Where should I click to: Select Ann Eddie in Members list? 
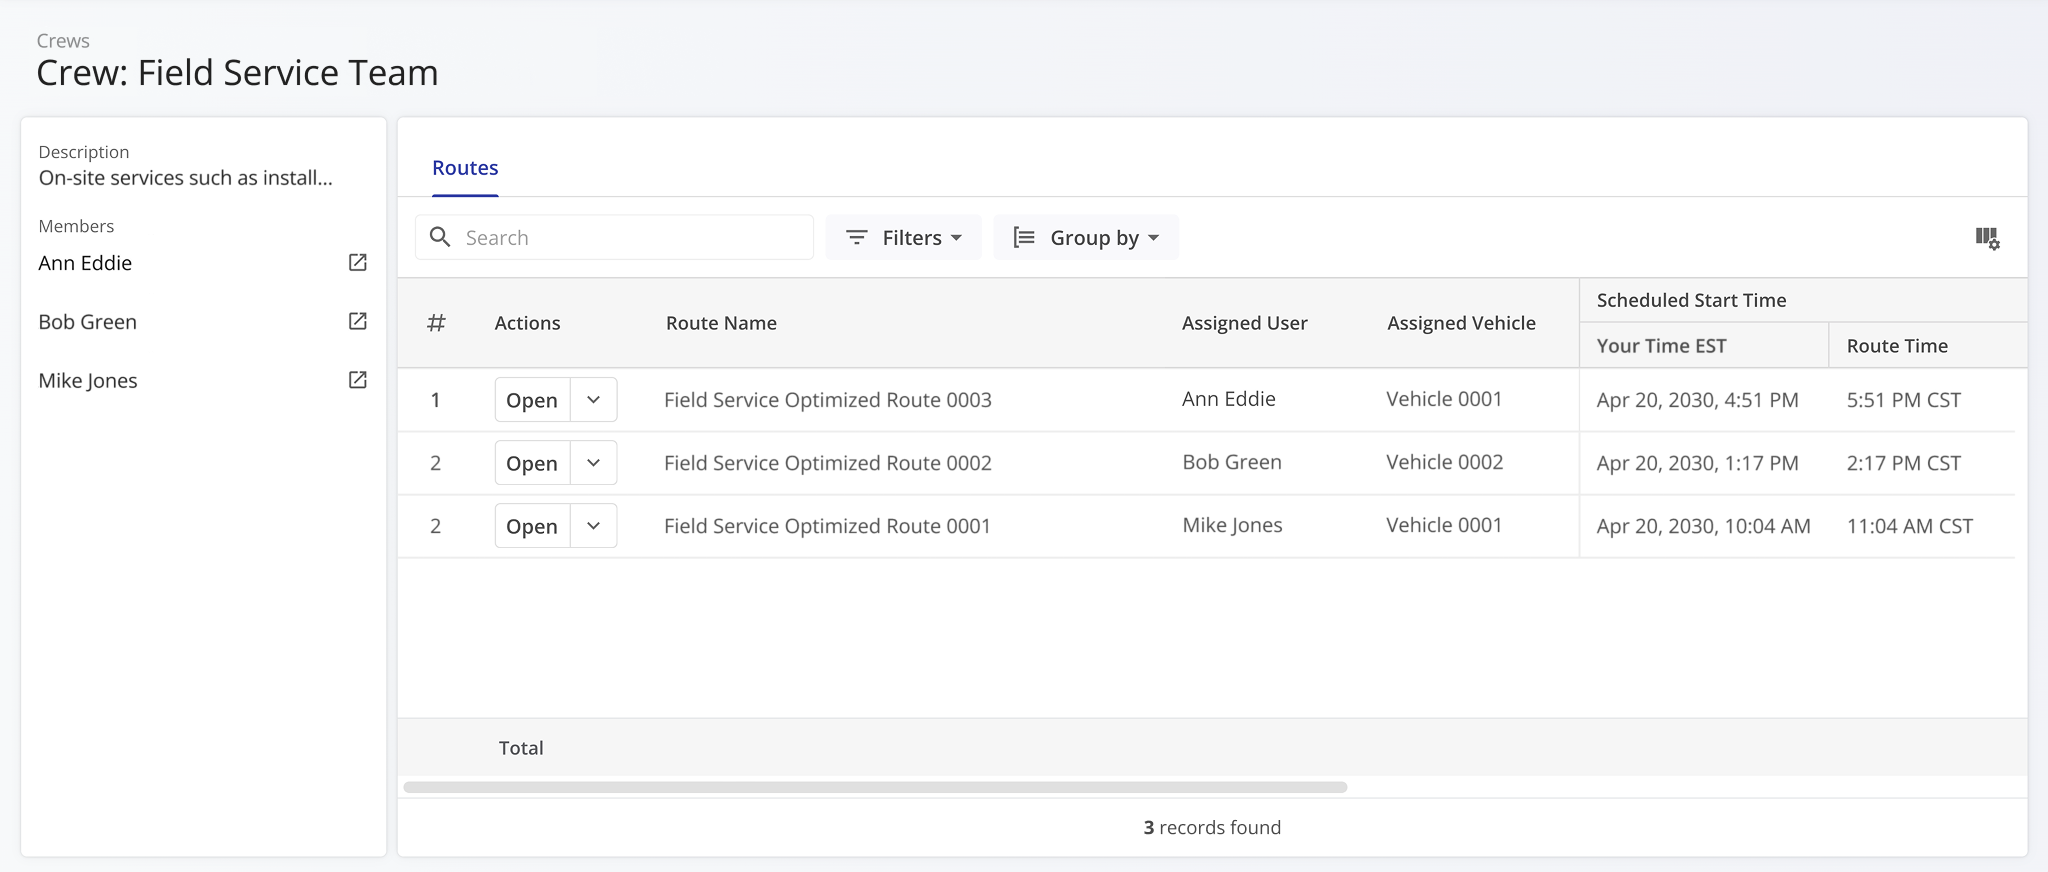85,263
